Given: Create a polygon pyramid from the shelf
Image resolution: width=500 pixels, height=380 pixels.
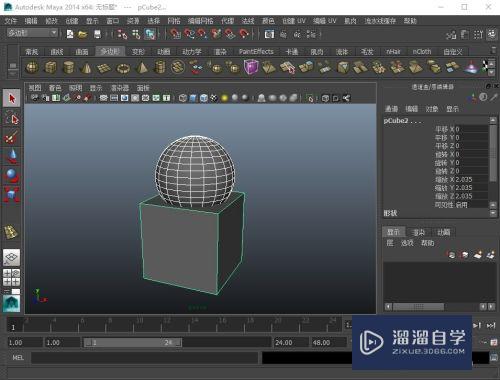Looking at the screenshot, I should coord(142,68).
